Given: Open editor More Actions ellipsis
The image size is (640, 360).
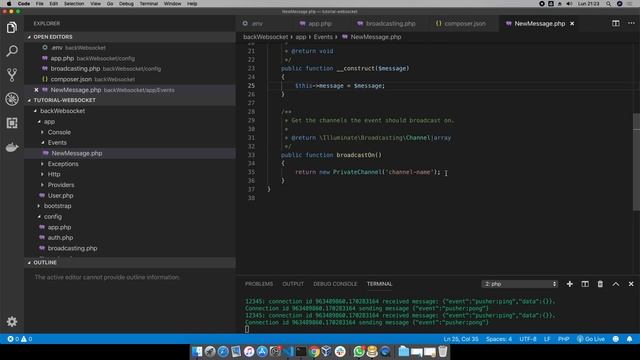Looking at the screenshot, I should pyautogui.click(x=631, y=23).
